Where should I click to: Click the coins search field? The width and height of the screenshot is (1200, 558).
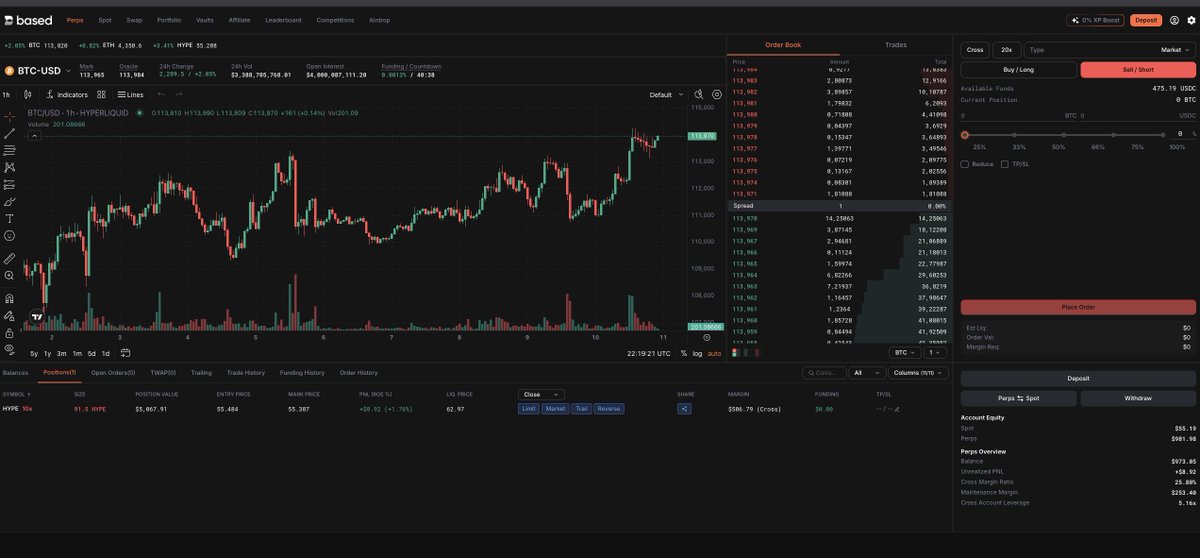pos(824,373)
